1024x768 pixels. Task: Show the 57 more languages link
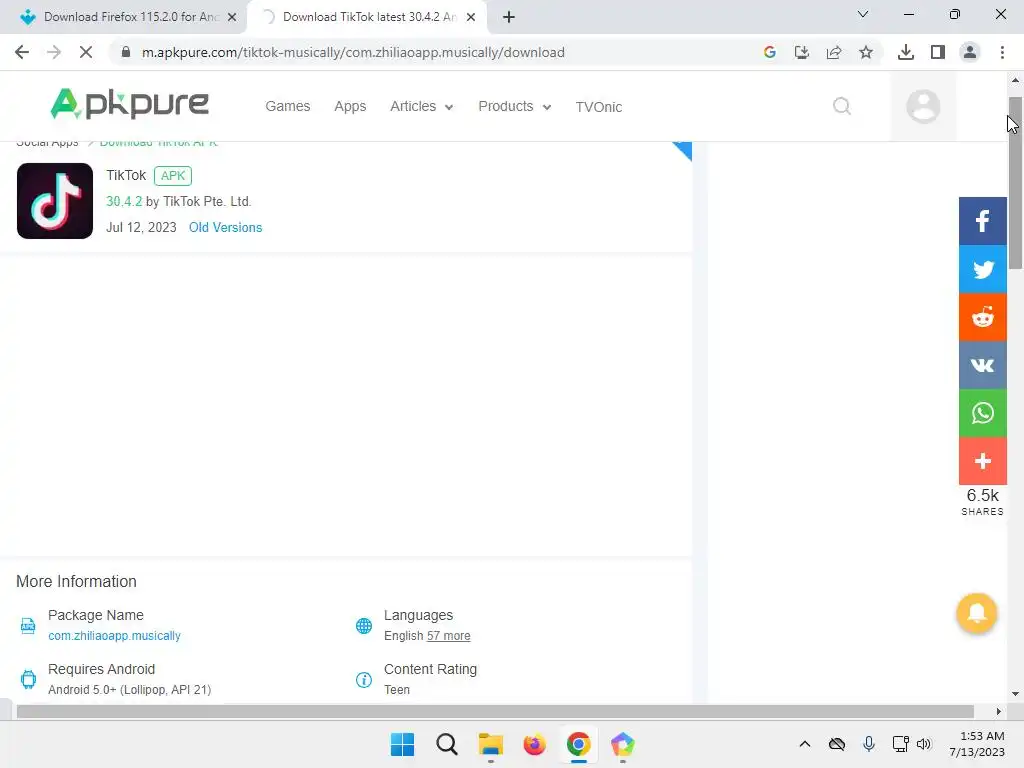click(449, 635)
